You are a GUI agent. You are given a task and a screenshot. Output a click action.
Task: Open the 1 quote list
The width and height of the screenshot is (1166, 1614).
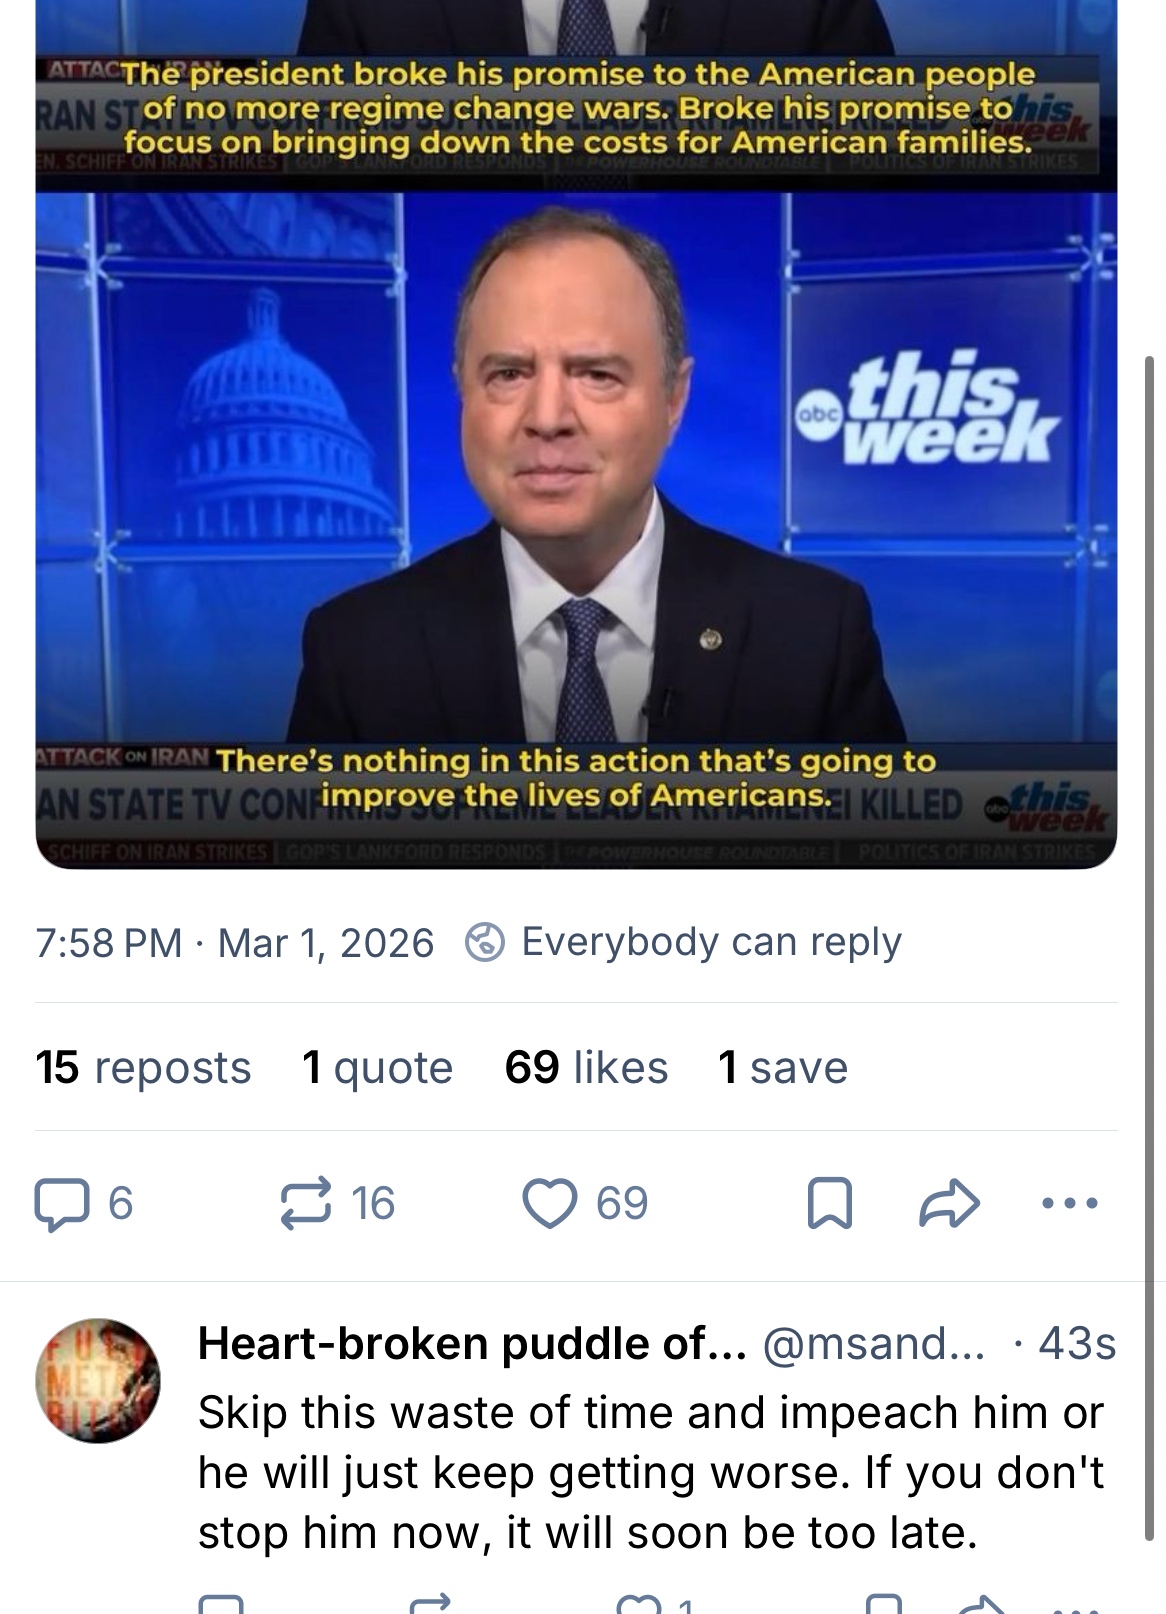(377, 1067)
